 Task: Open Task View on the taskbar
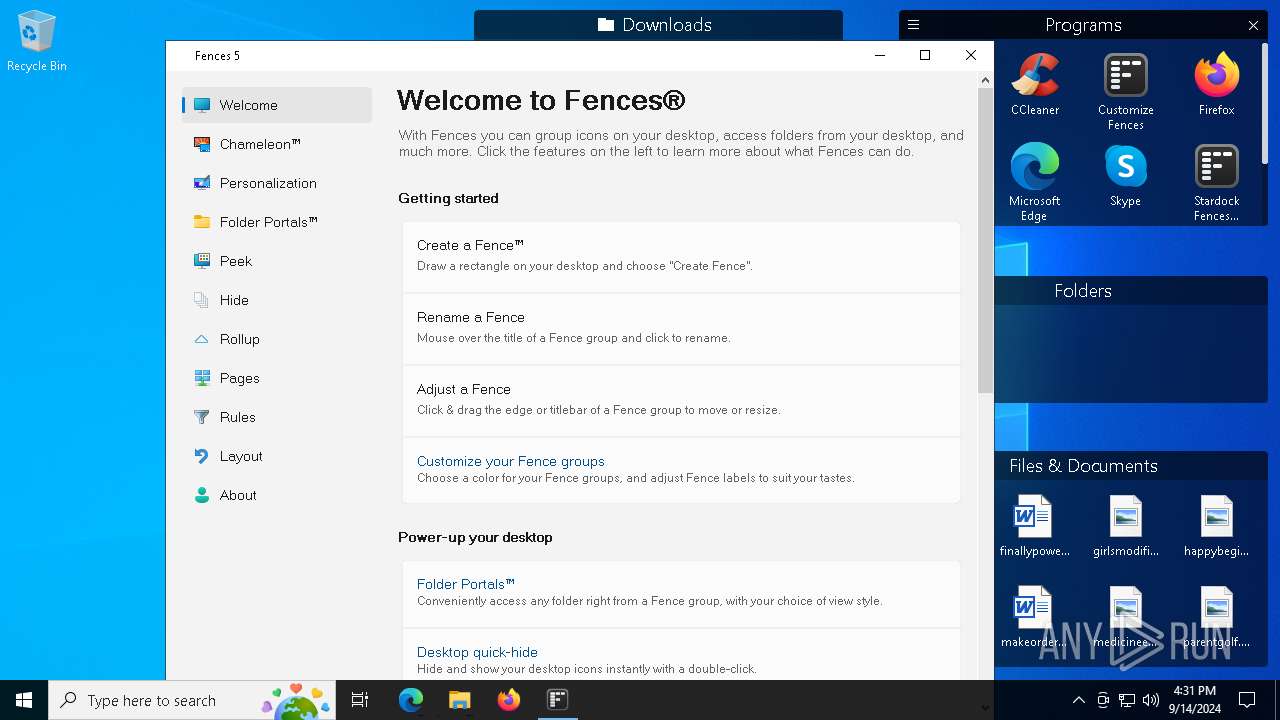(x=360, y=700)
